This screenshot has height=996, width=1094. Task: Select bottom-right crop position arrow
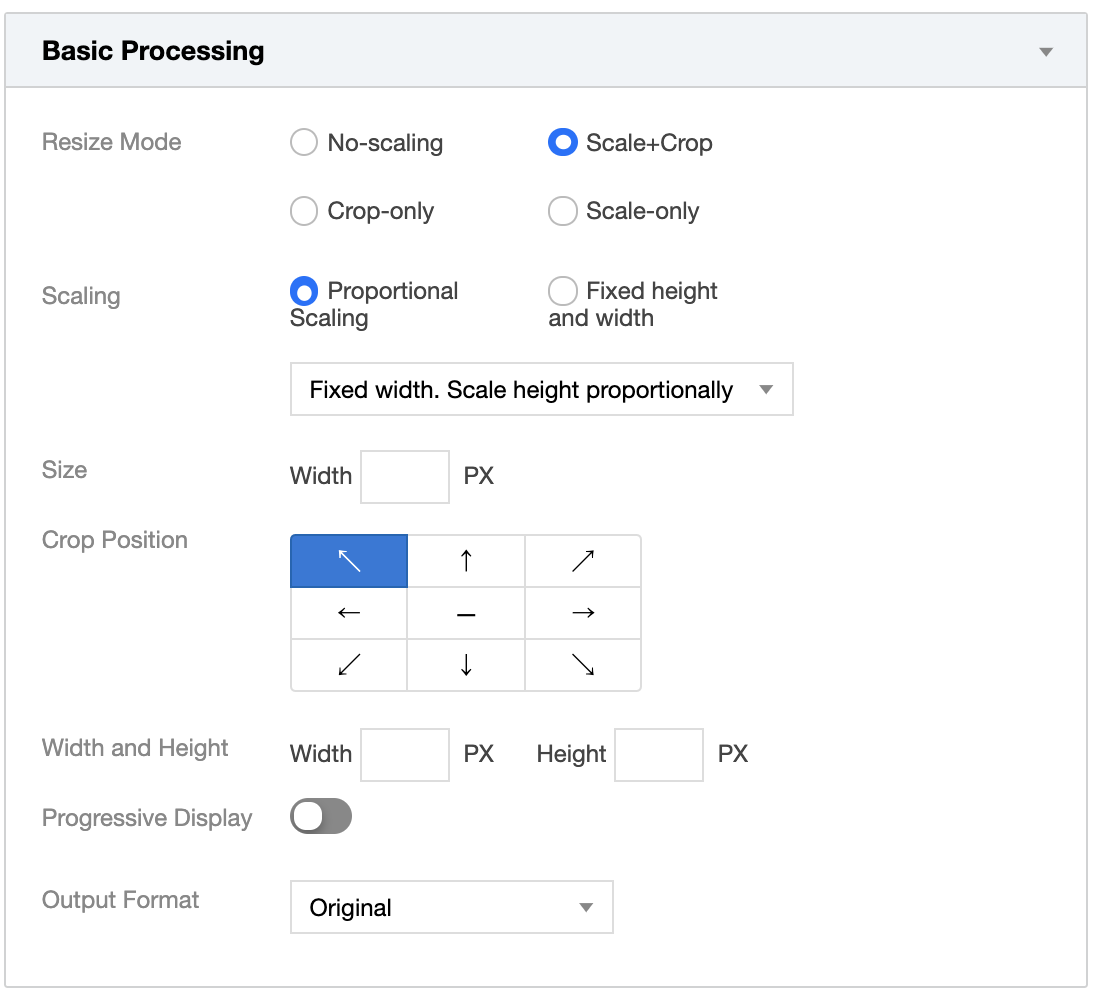point(583,665)
